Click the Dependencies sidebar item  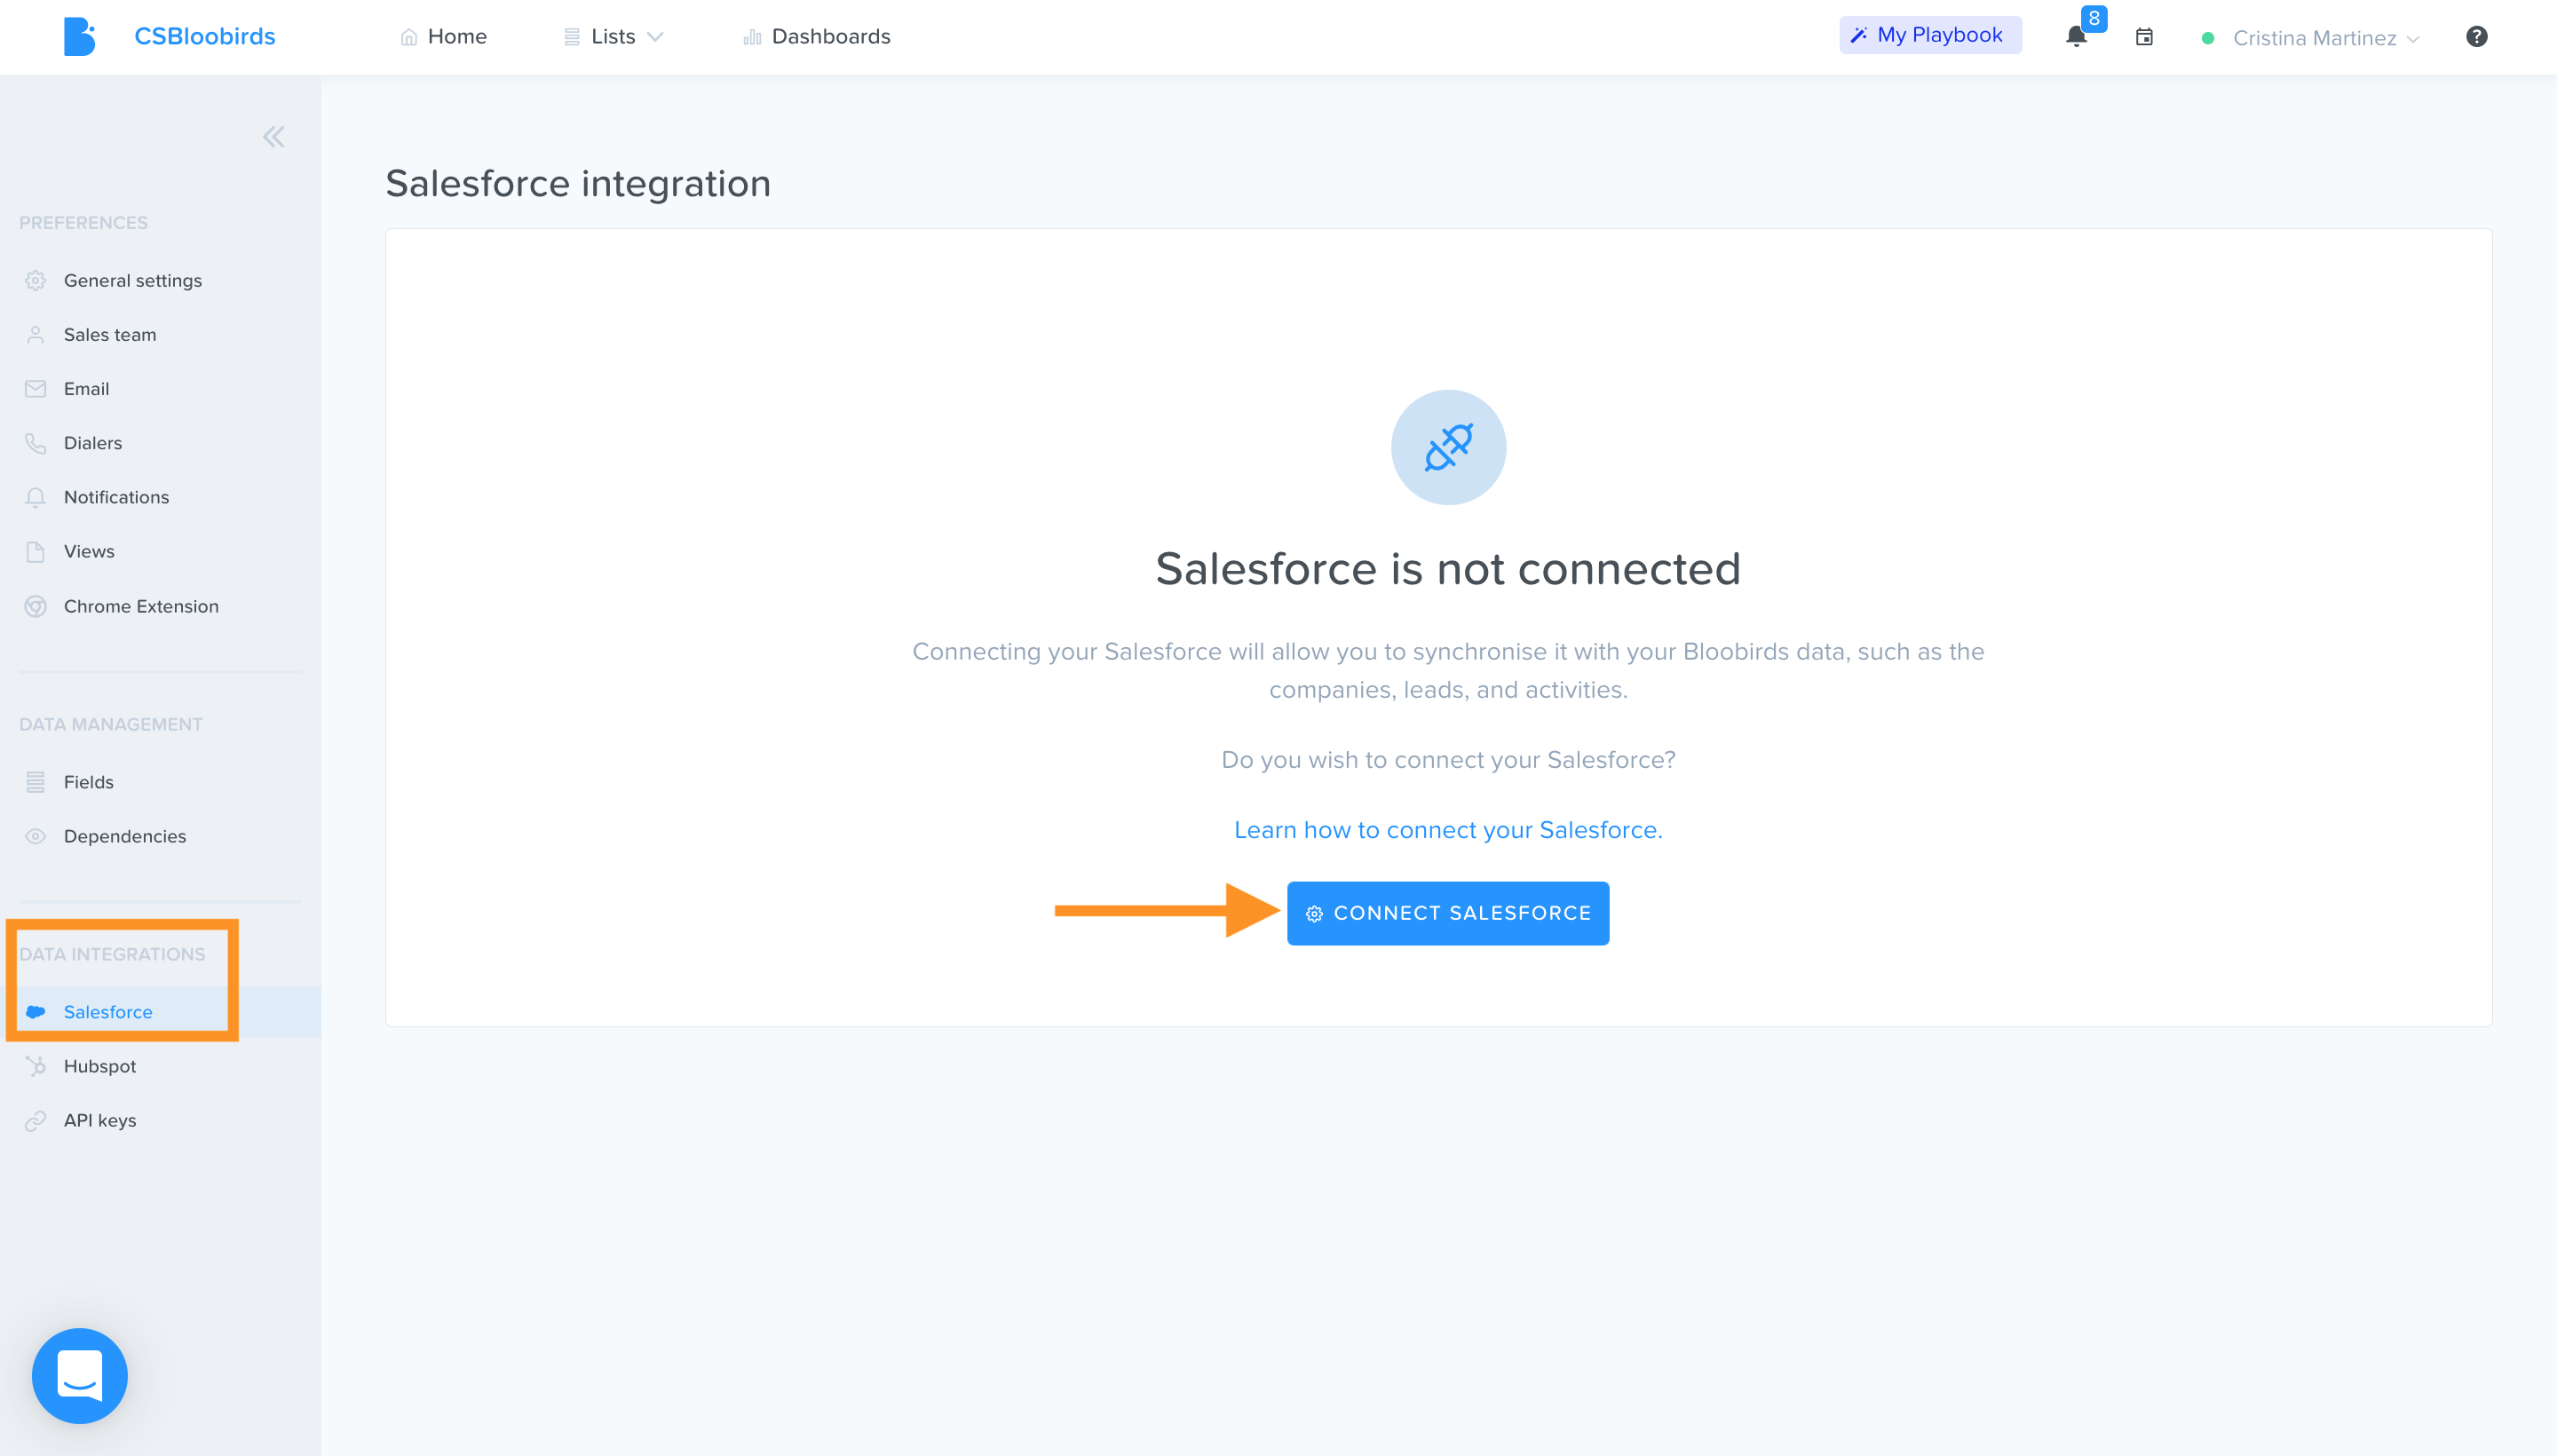pyautogui.click(x=124, y=836)
